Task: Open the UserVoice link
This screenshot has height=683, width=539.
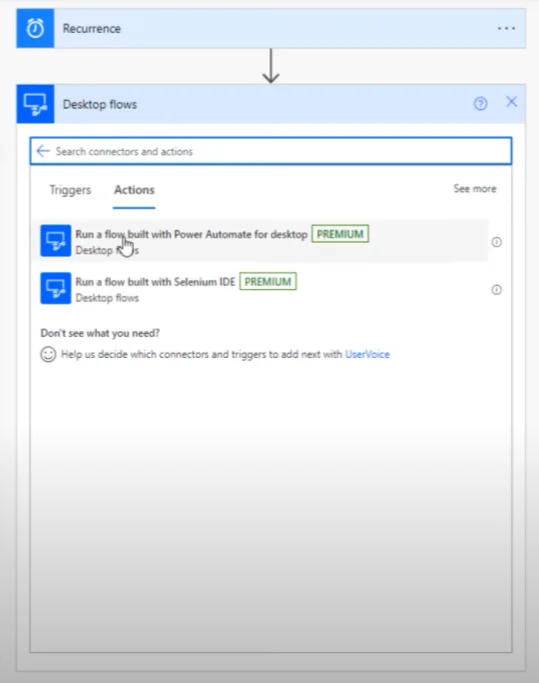Action: [x=367, y=354]
